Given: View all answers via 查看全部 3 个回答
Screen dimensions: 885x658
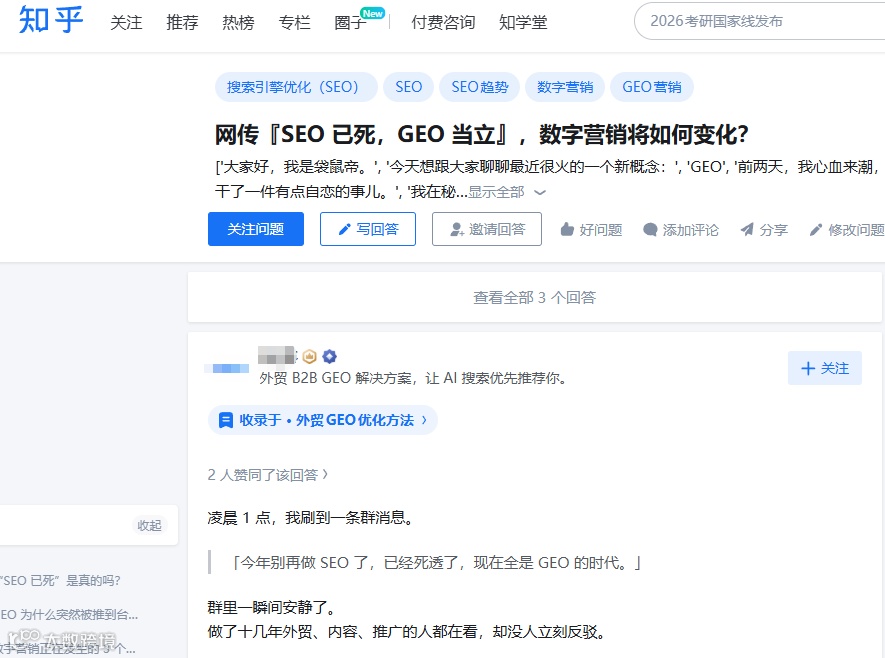Looking at the screenshot, I should tap(534, 297).
